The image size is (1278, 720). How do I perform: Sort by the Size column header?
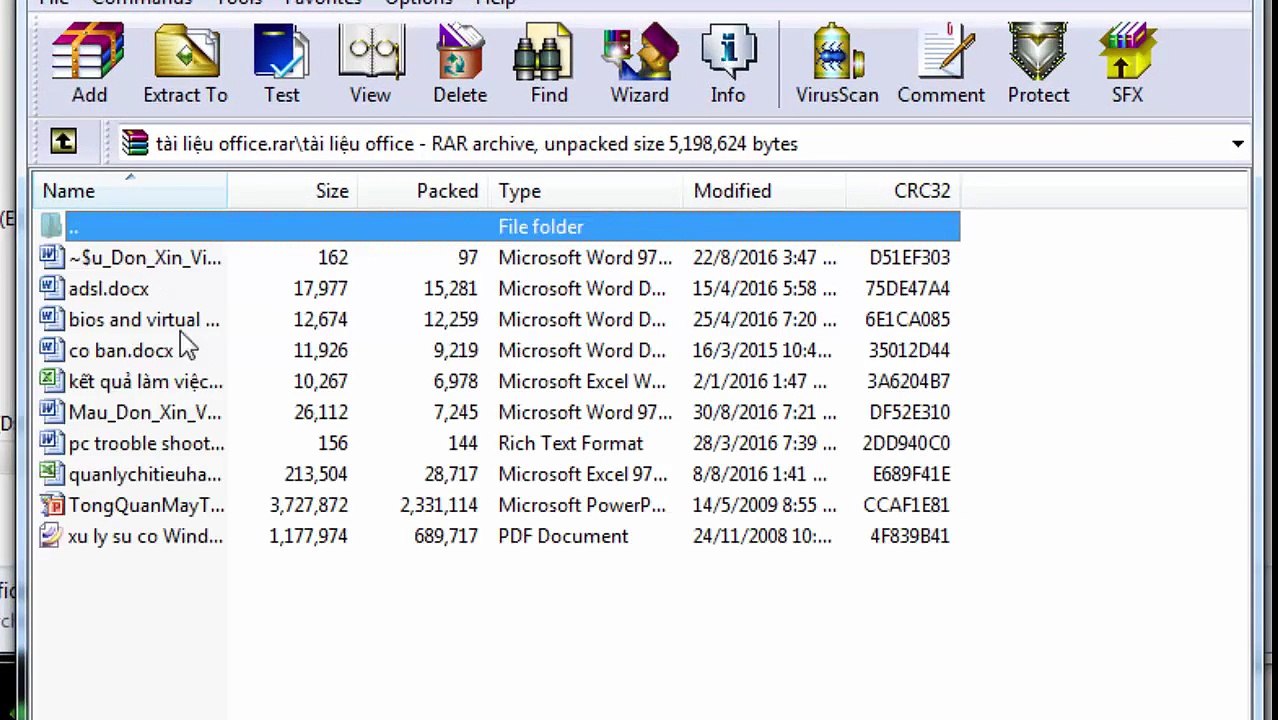coord(293,191)
